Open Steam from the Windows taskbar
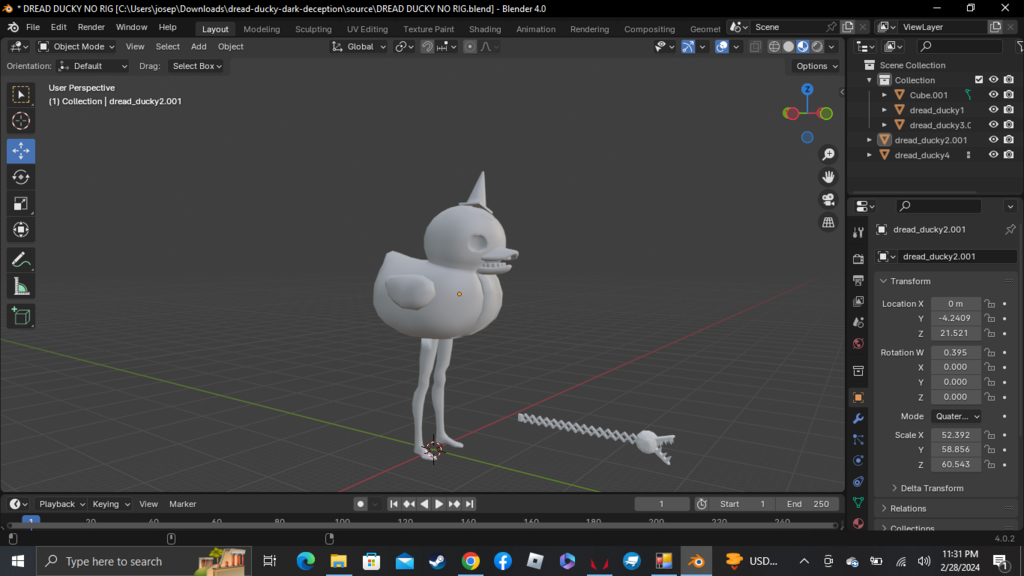1024x576 pixels. (x=437, y=561)
